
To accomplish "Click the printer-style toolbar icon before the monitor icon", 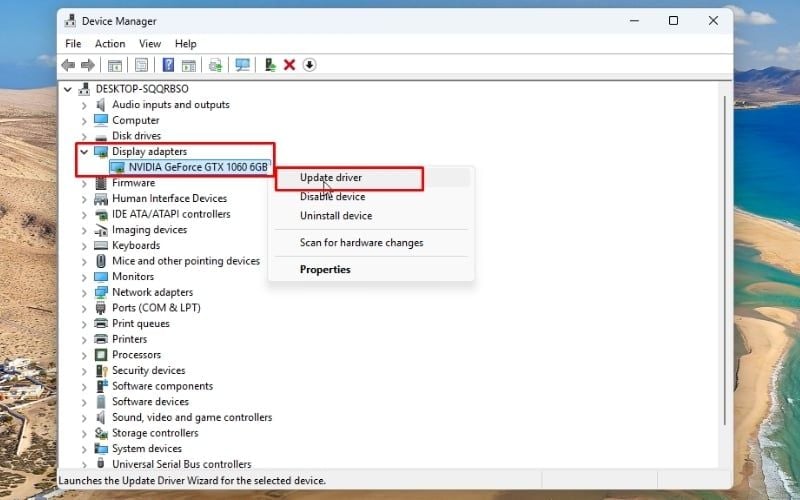I will point(215,65).
